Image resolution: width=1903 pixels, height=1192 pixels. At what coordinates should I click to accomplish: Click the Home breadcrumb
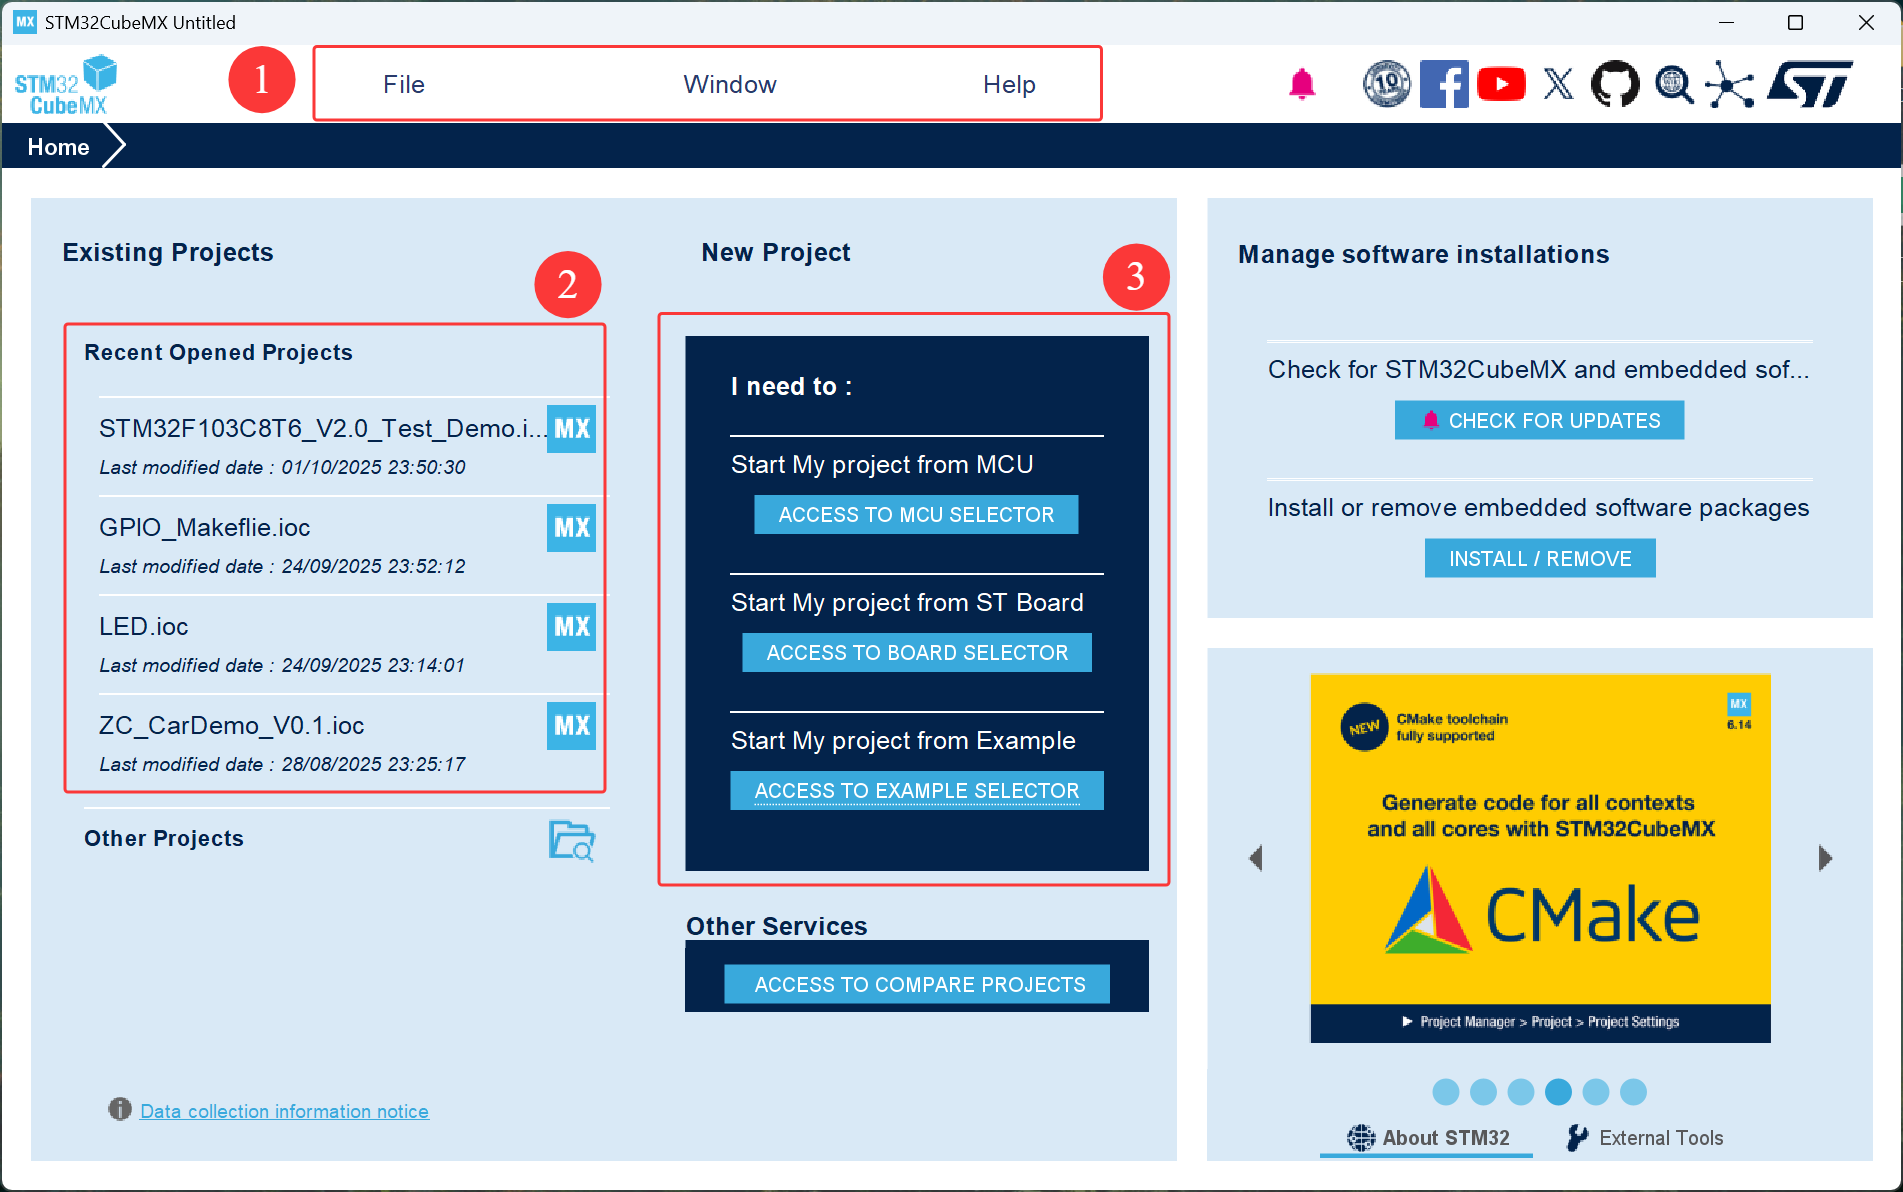click(x=58, y=147)
